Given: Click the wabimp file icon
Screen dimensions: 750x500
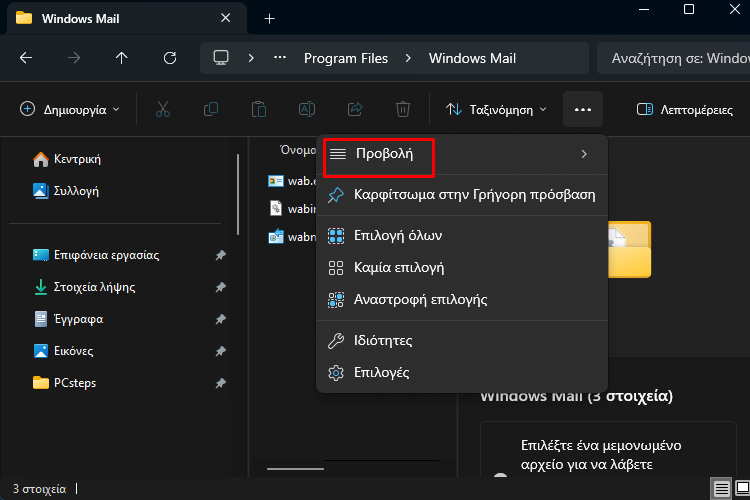Looking at the screenshot, I should click(x=276, y=209).
